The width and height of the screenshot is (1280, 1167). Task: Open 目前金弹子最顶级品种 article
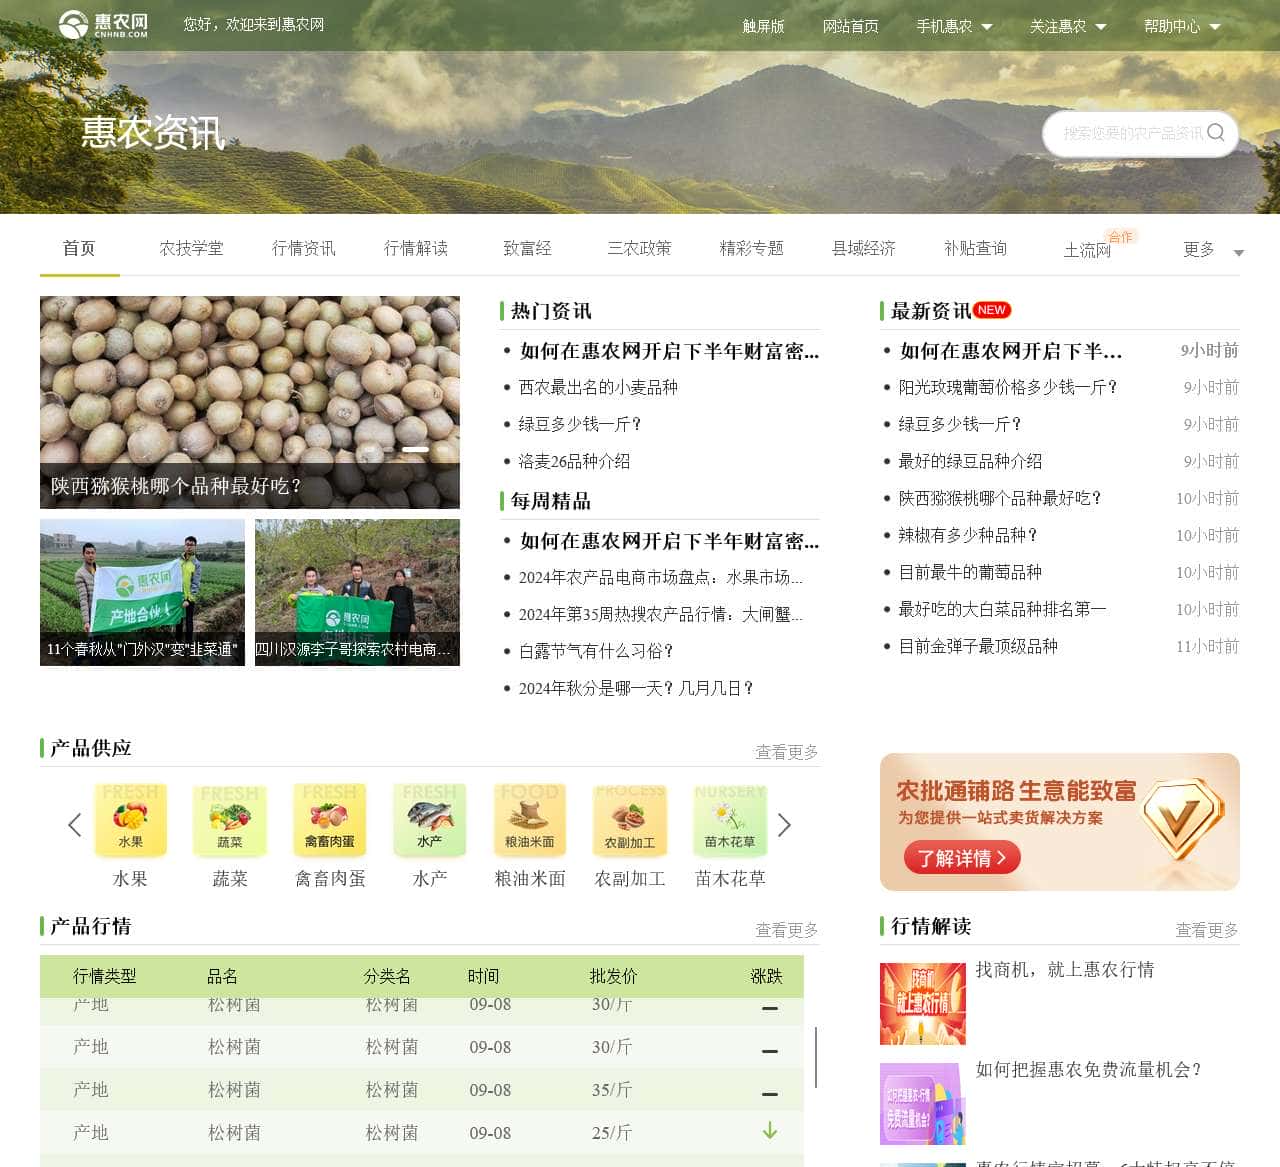coord(978,646)
